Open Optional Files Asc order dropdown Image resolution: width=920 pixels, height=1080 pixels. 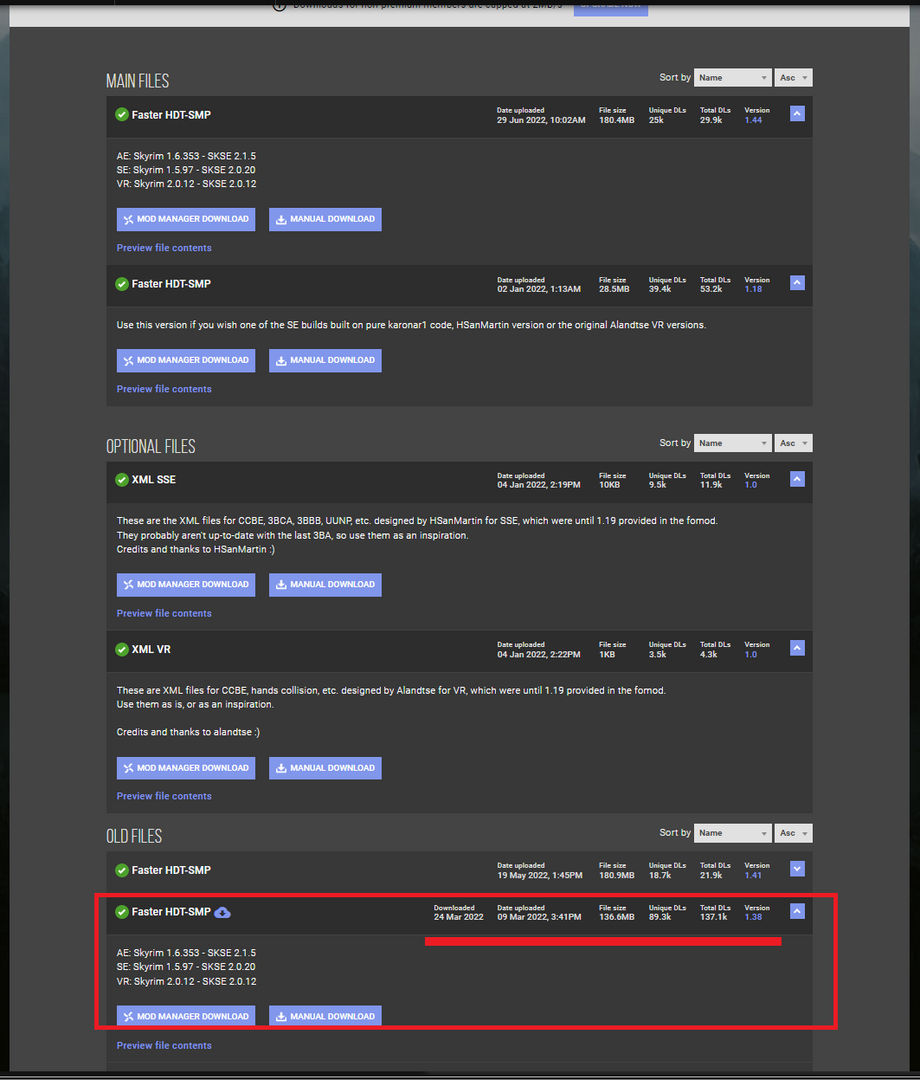pos(793,443)
